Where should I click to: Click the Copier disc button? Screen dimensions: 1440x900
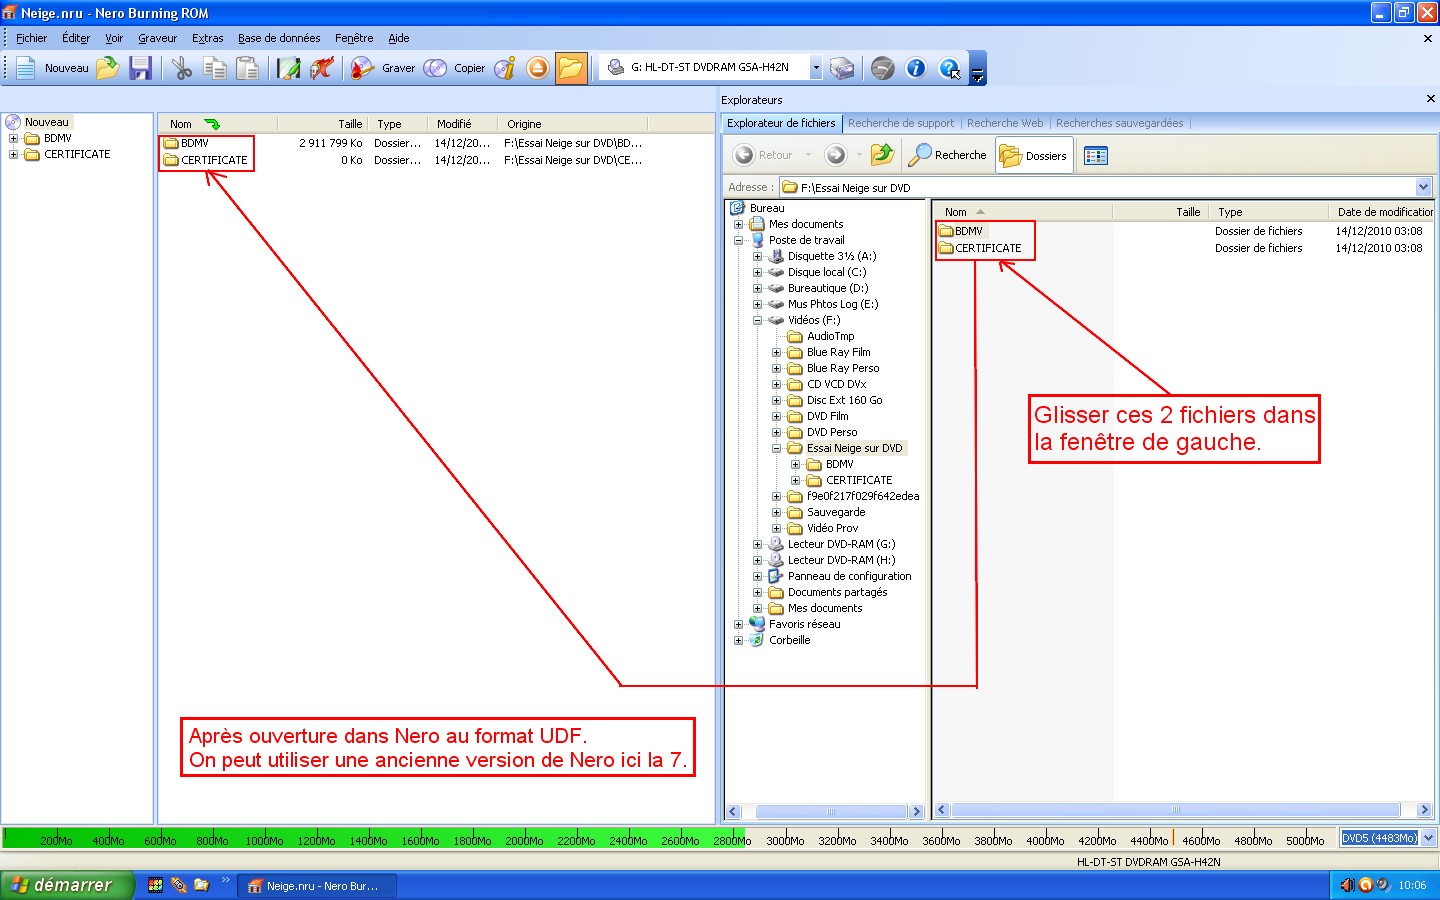(455, 68)
